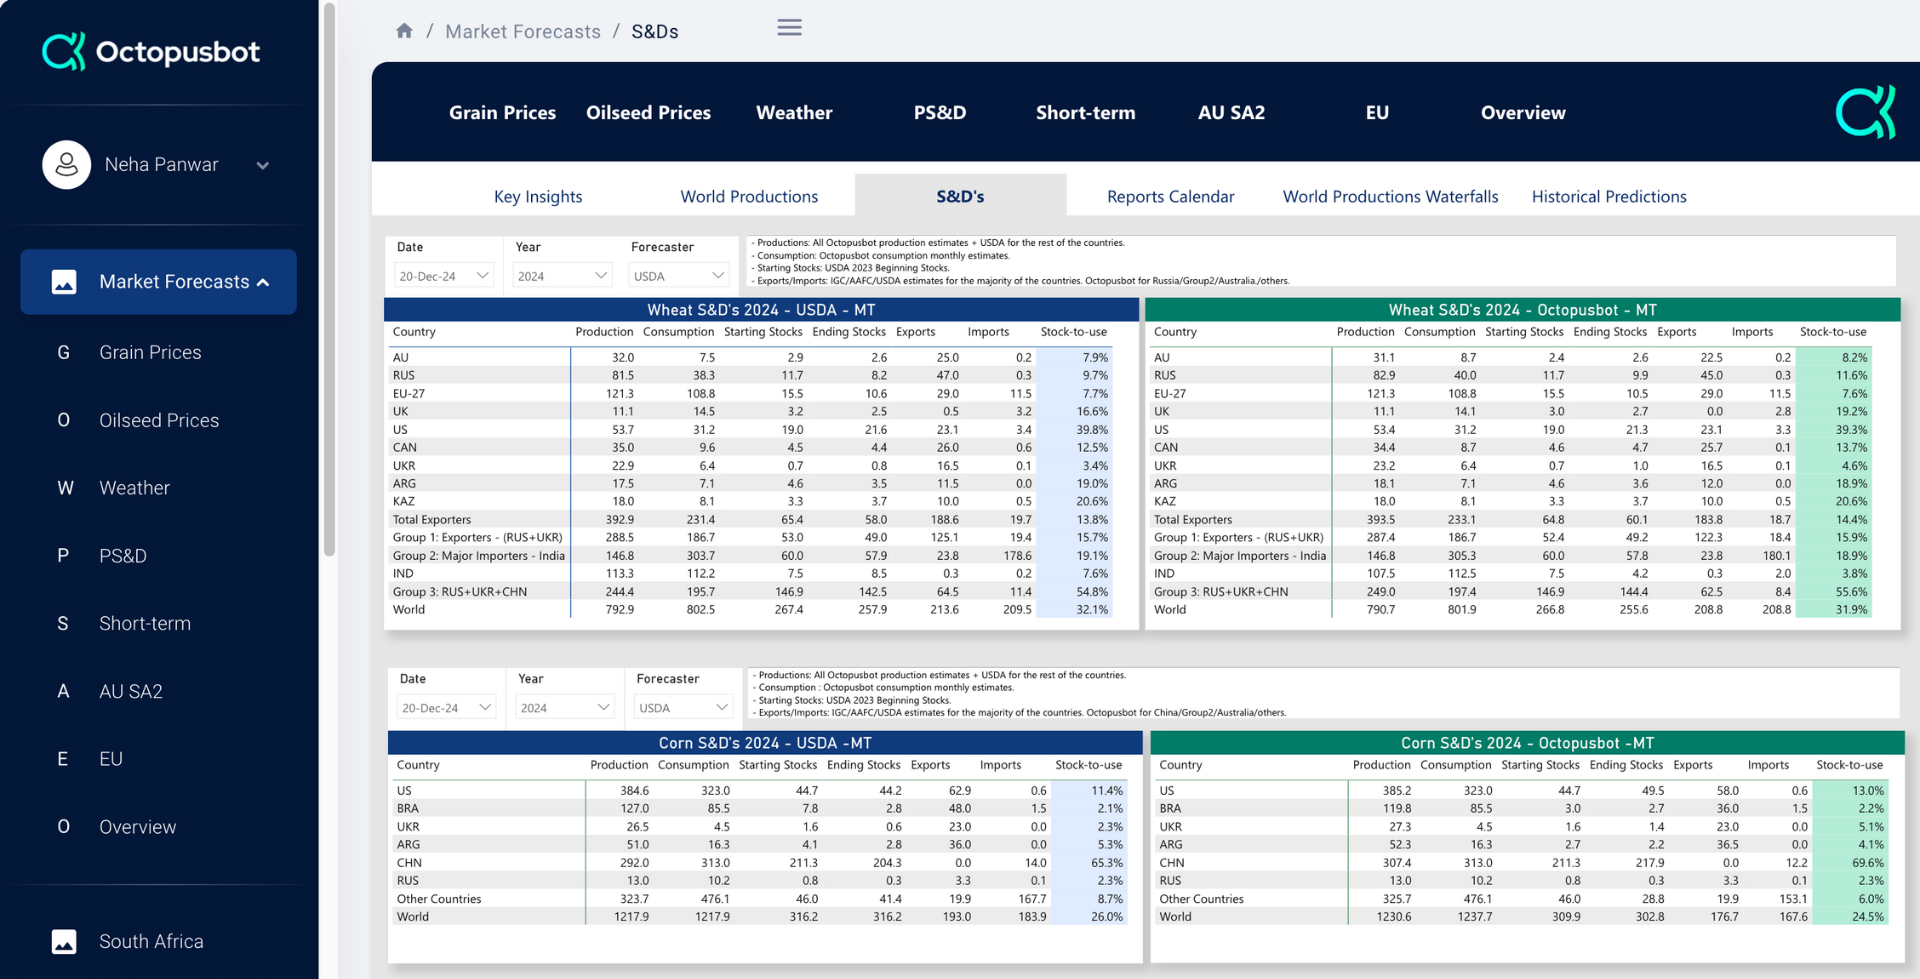Open Grain Prices in sidebar
Image resolution: width=1920 pixels, height=979 pixels.
click(158, 352)
